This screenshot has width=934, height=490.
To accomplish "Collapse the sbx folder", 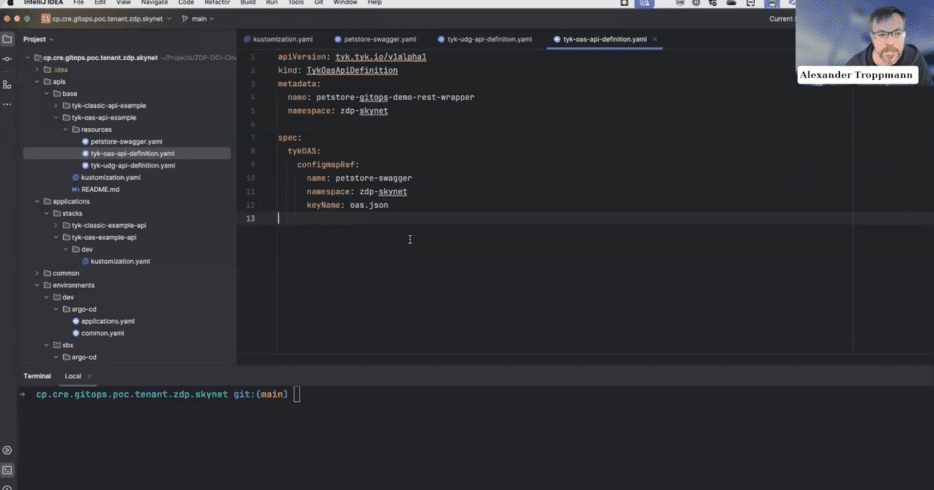I will point(46,345).
